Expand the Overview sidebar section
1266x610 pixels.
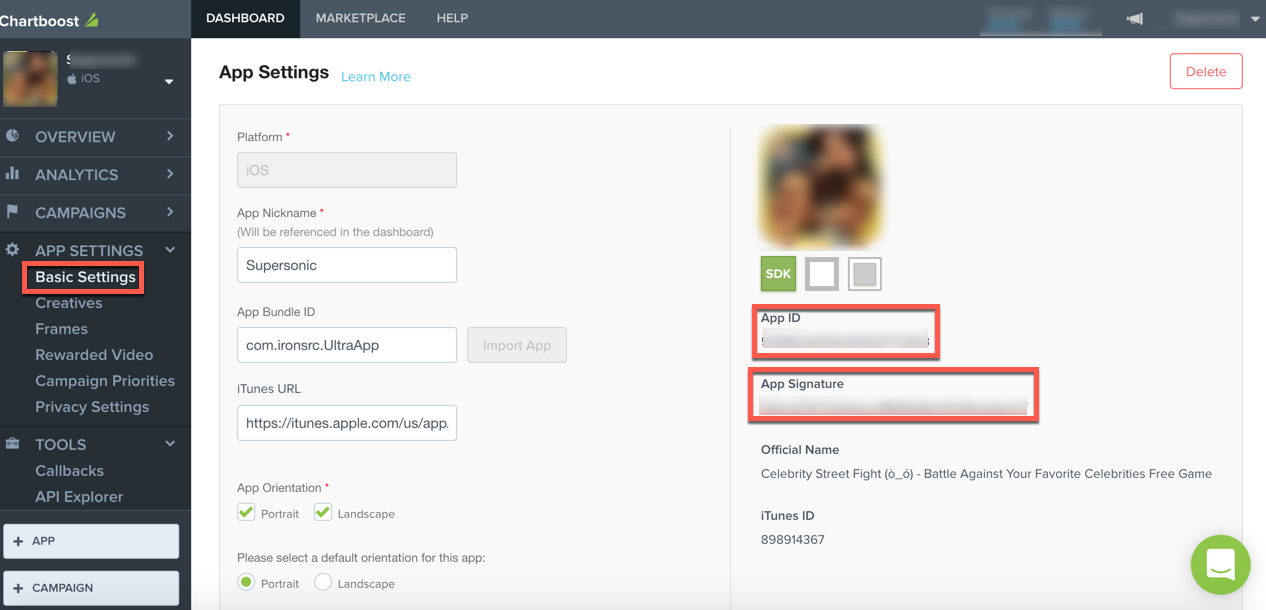tap(170, 136)
